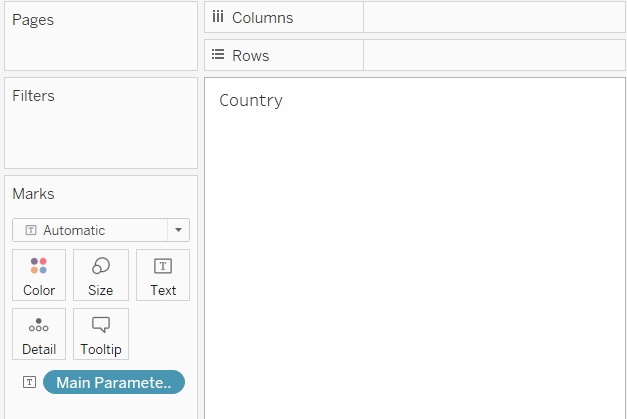Viewport: 627px width, 419px height.
Task: Open the Tooltip editor button
Action: [x=101, y=334]
